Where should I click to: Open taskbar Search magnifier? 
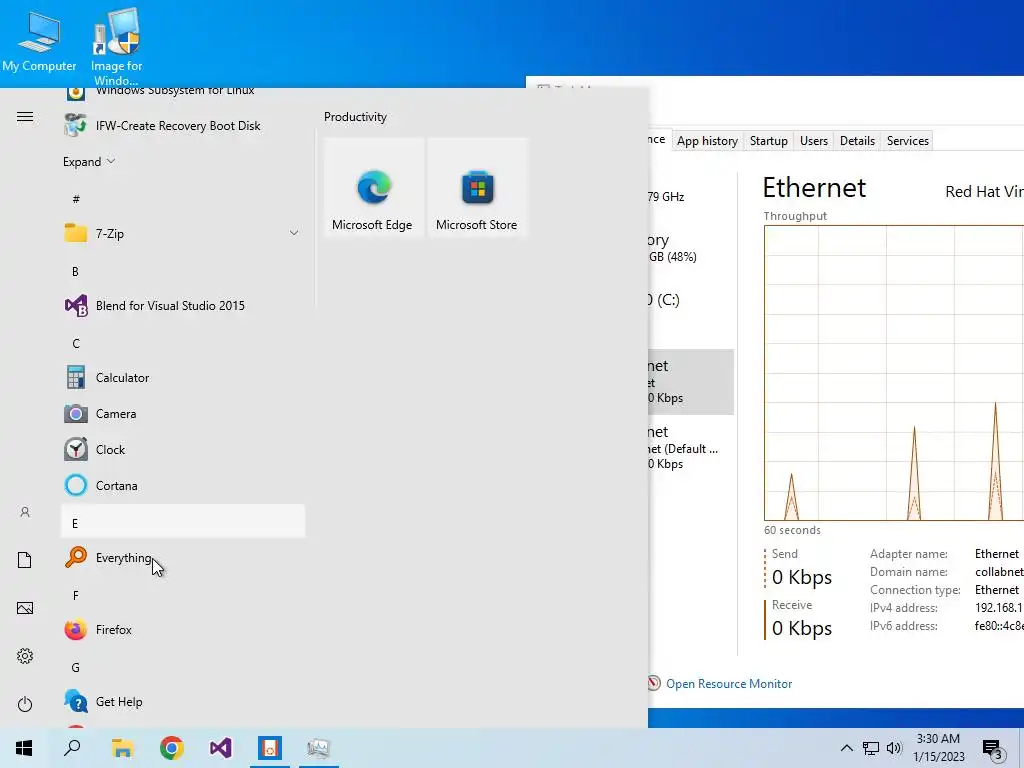tap(72, 748)
